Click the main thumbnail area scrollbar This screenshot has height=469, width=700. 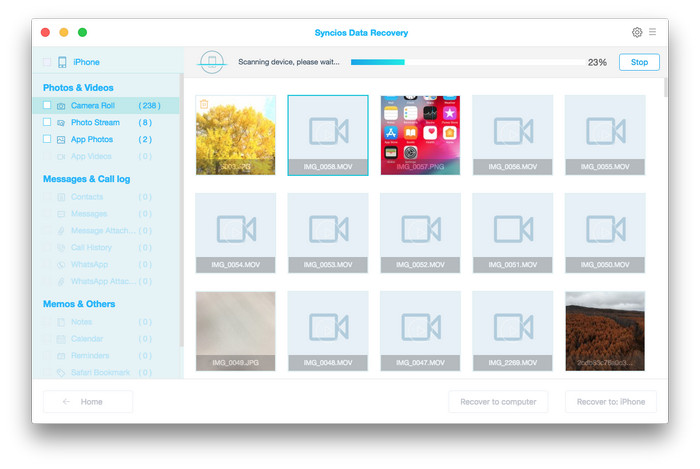[666, 87]
